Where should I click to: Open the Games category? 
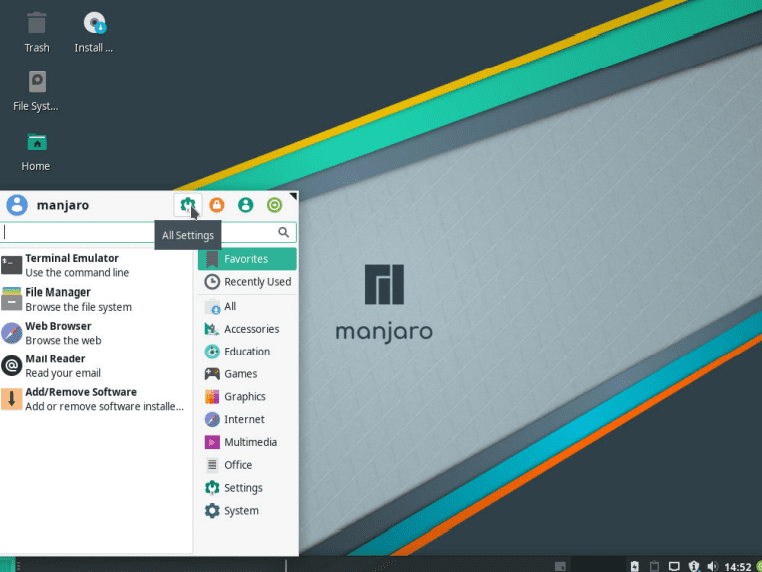[247, 374]
